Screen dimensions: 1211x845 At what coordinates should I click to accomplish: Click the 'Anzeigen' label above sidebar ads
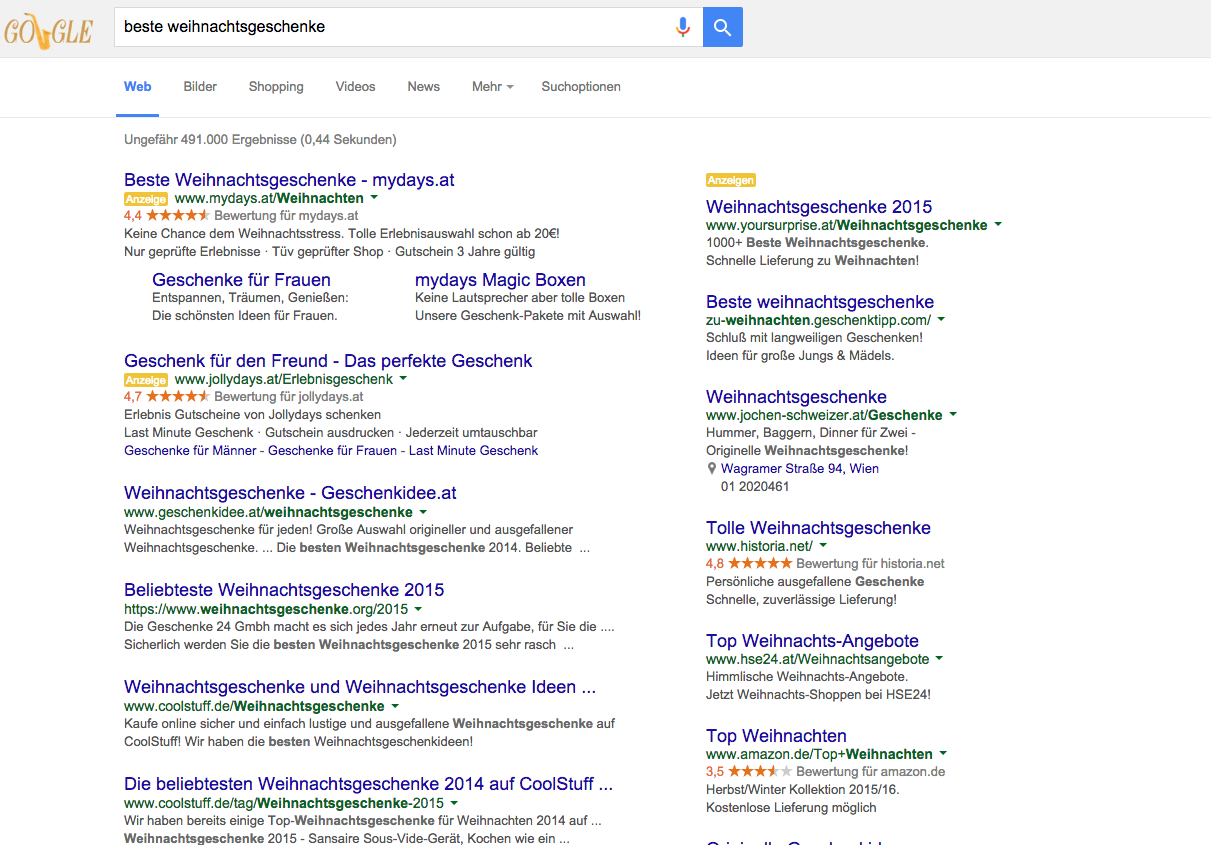731,180
